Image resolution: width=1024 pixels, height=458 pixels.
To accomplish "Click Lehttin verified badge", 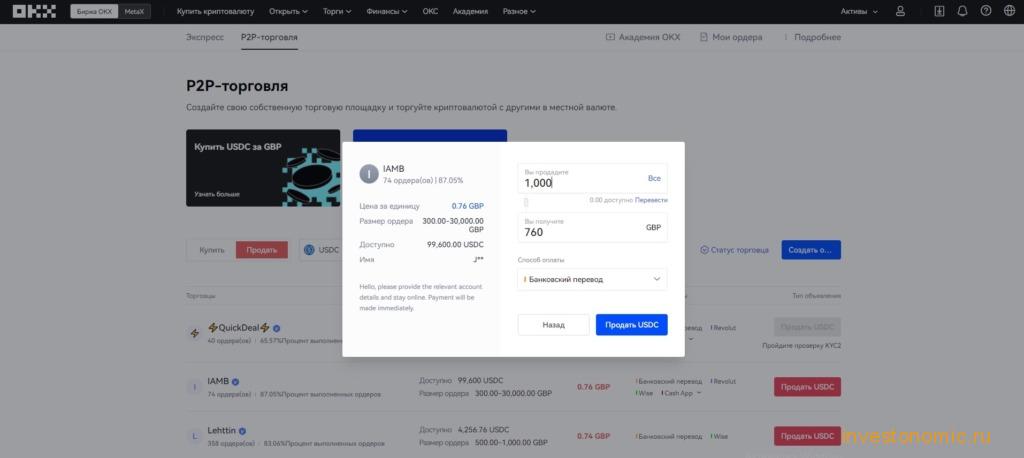I will click(242, 431).
